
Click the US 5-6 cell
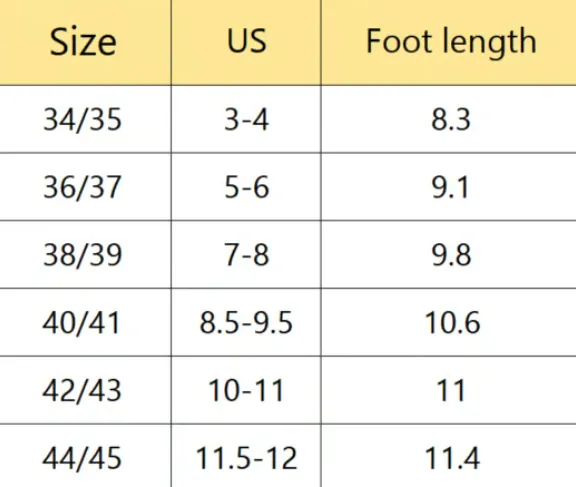point(246,187)
